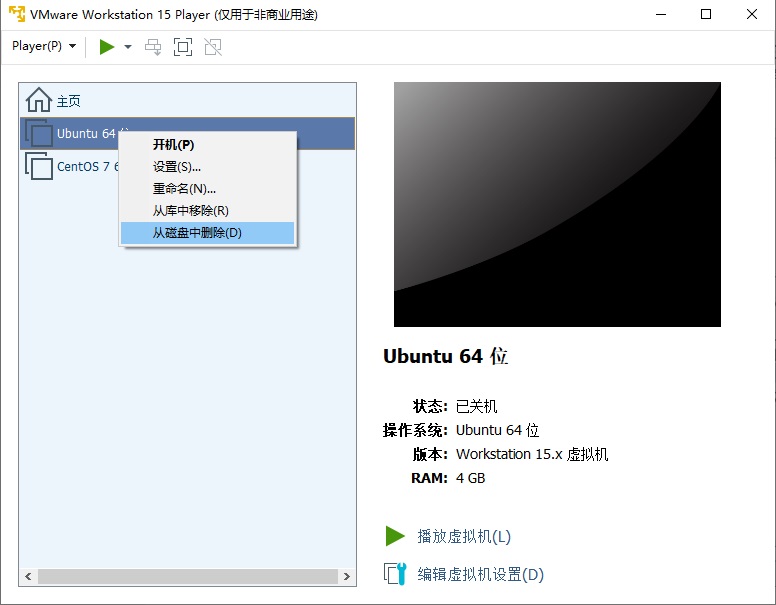Click library scrollbar left arrow
776x605 pixels.
pos(28,576)
